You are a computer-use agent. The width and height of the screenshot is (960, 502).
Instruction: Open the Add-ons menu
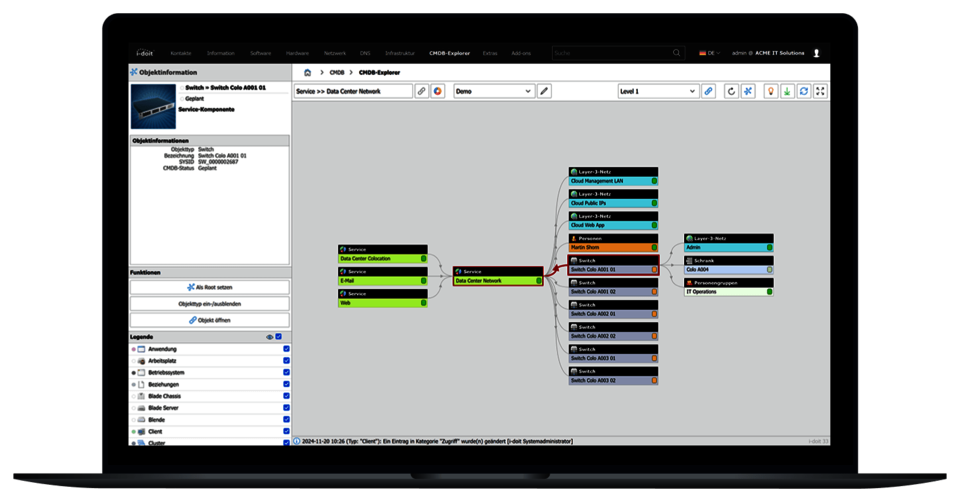tap(521, 53)
